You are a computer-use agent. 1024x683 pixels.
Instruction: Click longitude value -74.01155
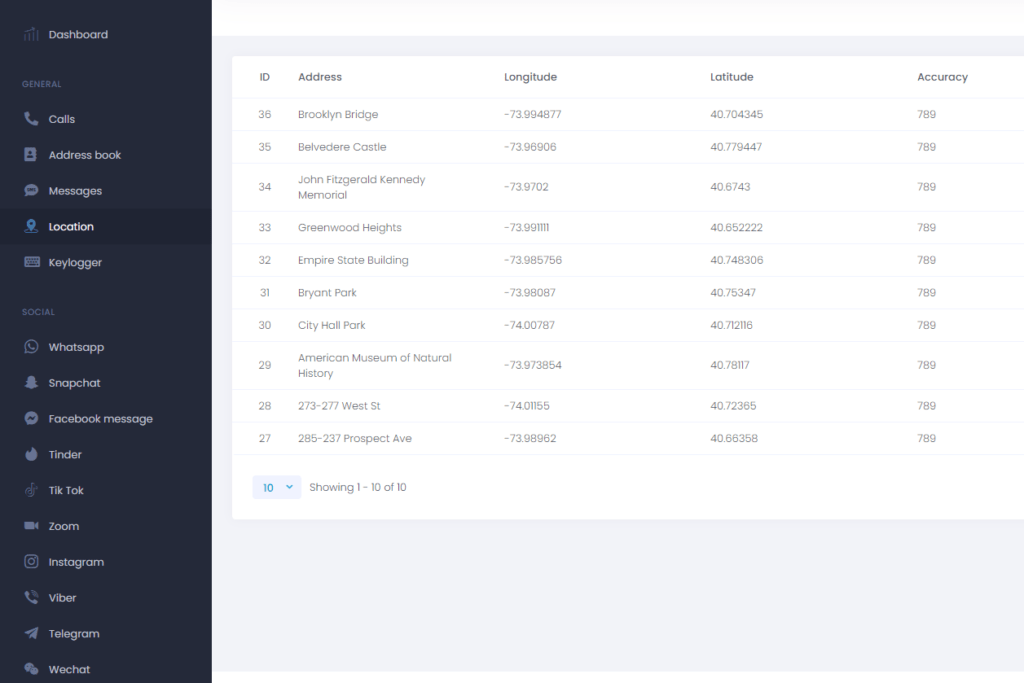[526, 405]
